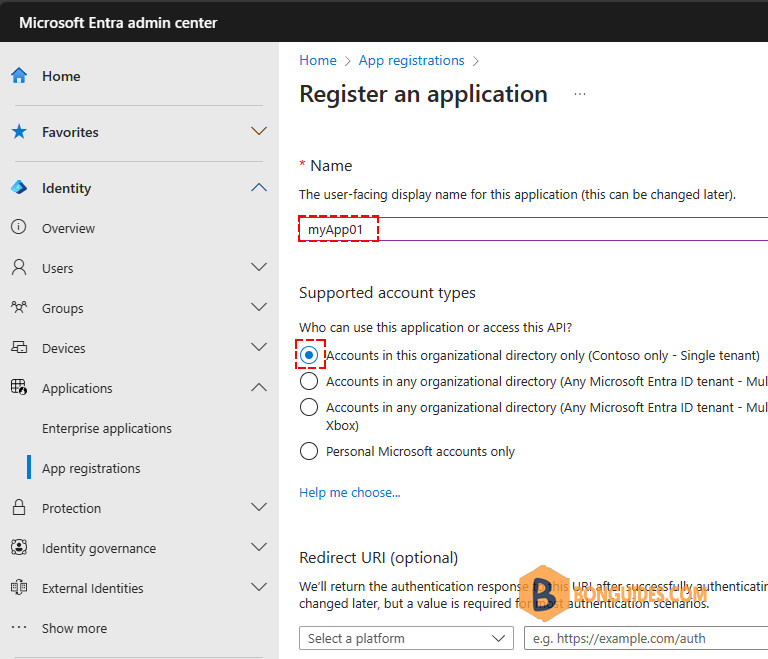Open the Devices menu item
This screenshot has width=768, height=659.
coord(64,348)
